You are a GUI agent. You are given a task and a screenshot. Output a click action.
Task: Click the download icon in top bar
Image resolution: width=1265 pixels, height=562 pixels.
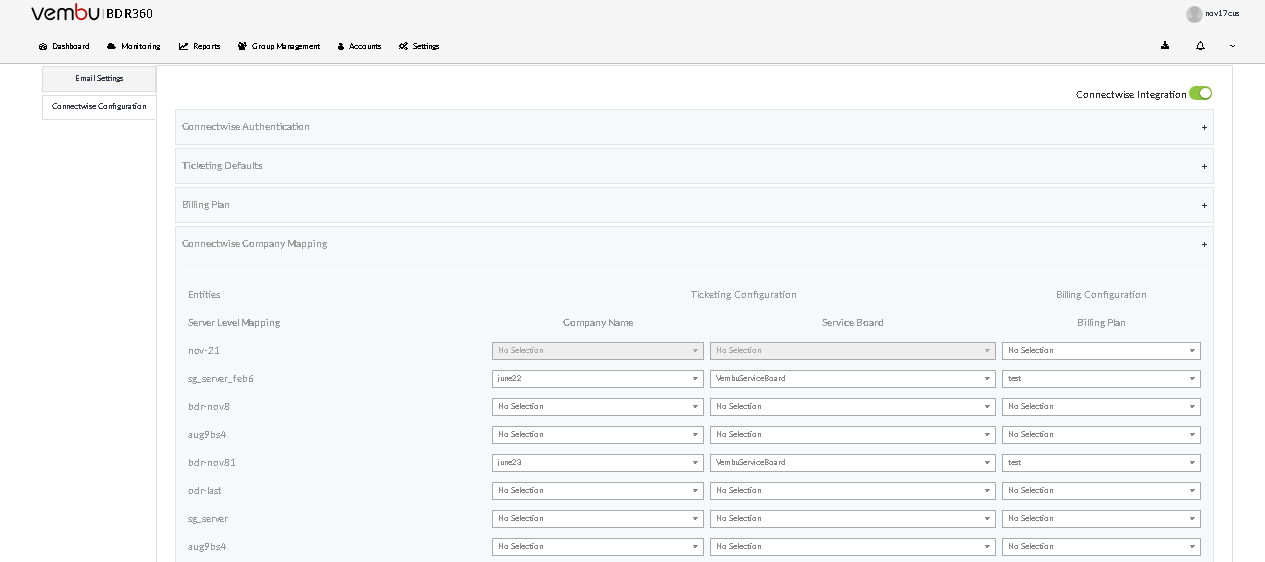pyautogui.click(x=1165, y=45)
